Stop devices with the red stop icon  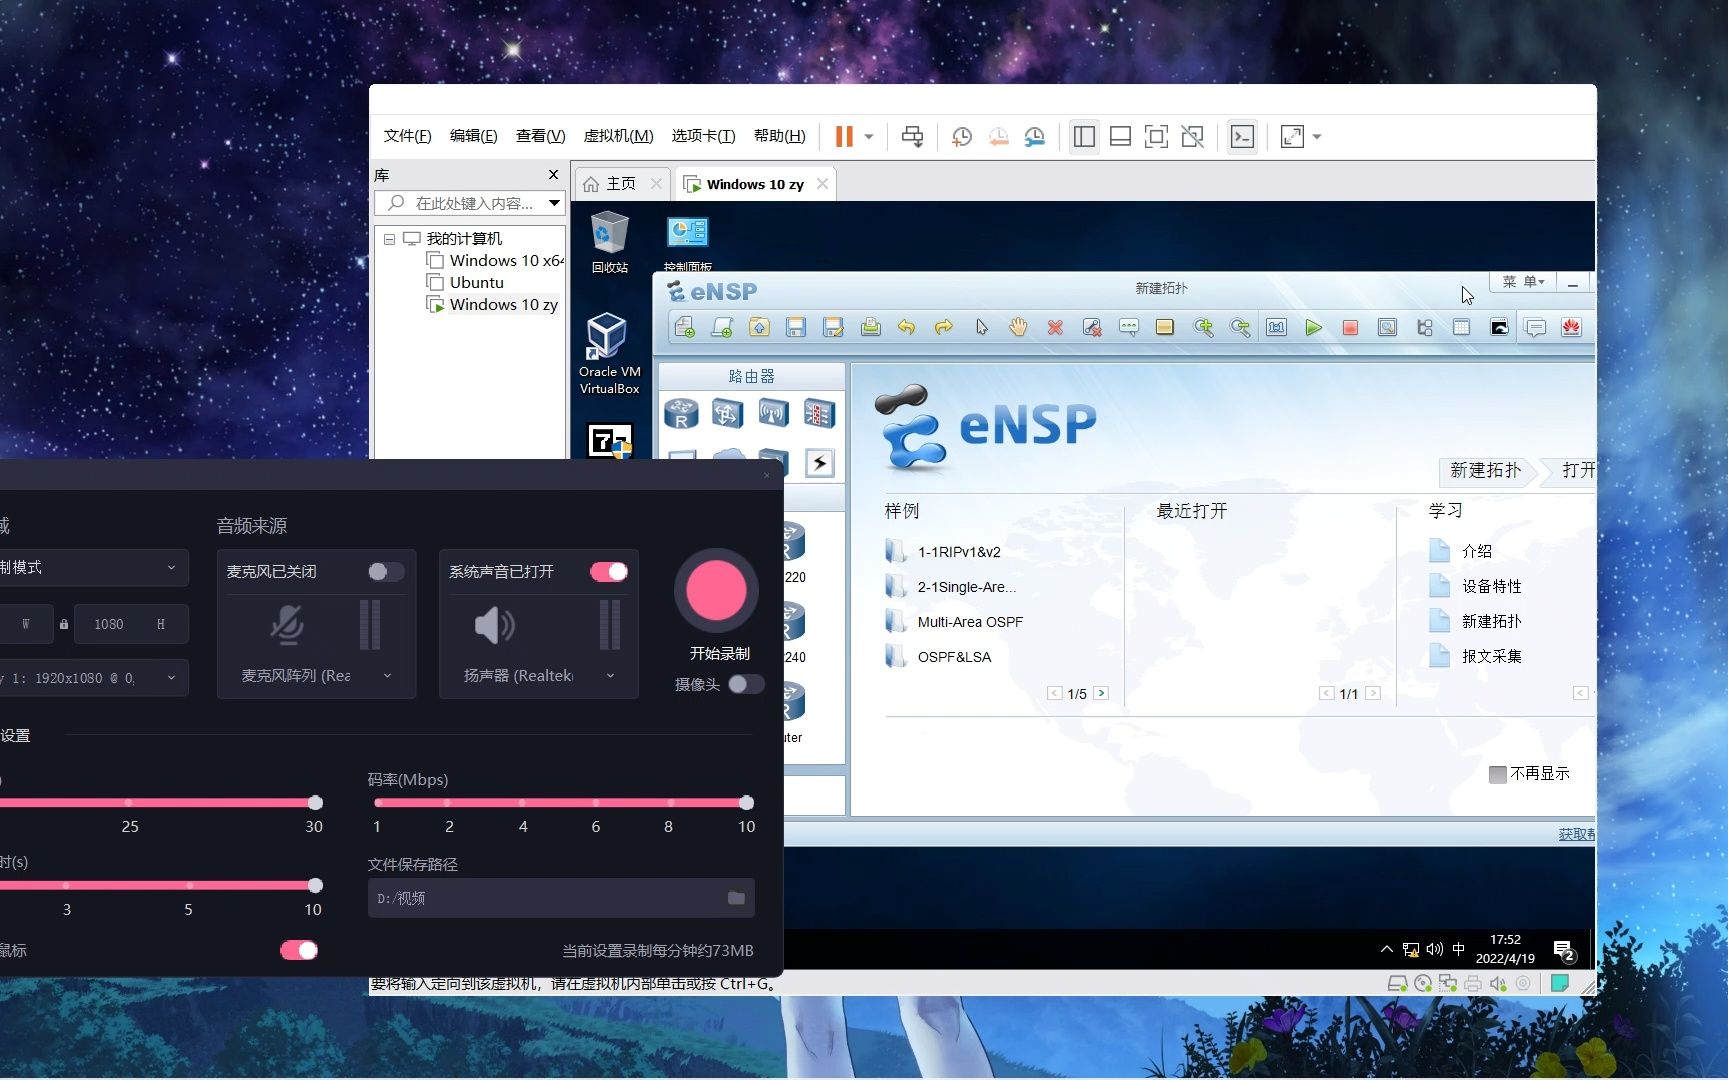coord(1350,327)
